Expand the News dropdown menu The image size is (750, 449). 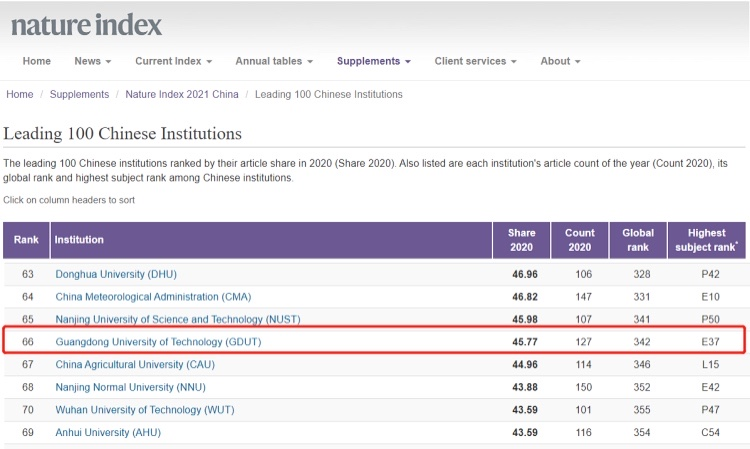(x=92, y=61)
